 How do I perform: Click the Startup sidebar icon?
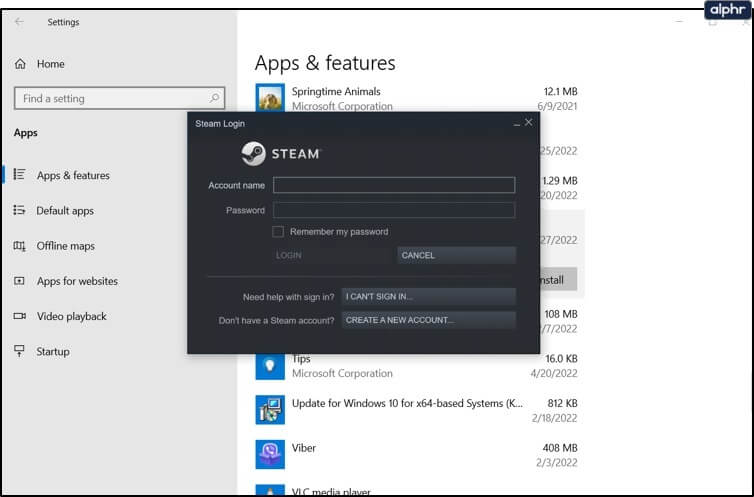tap(19, 351)
